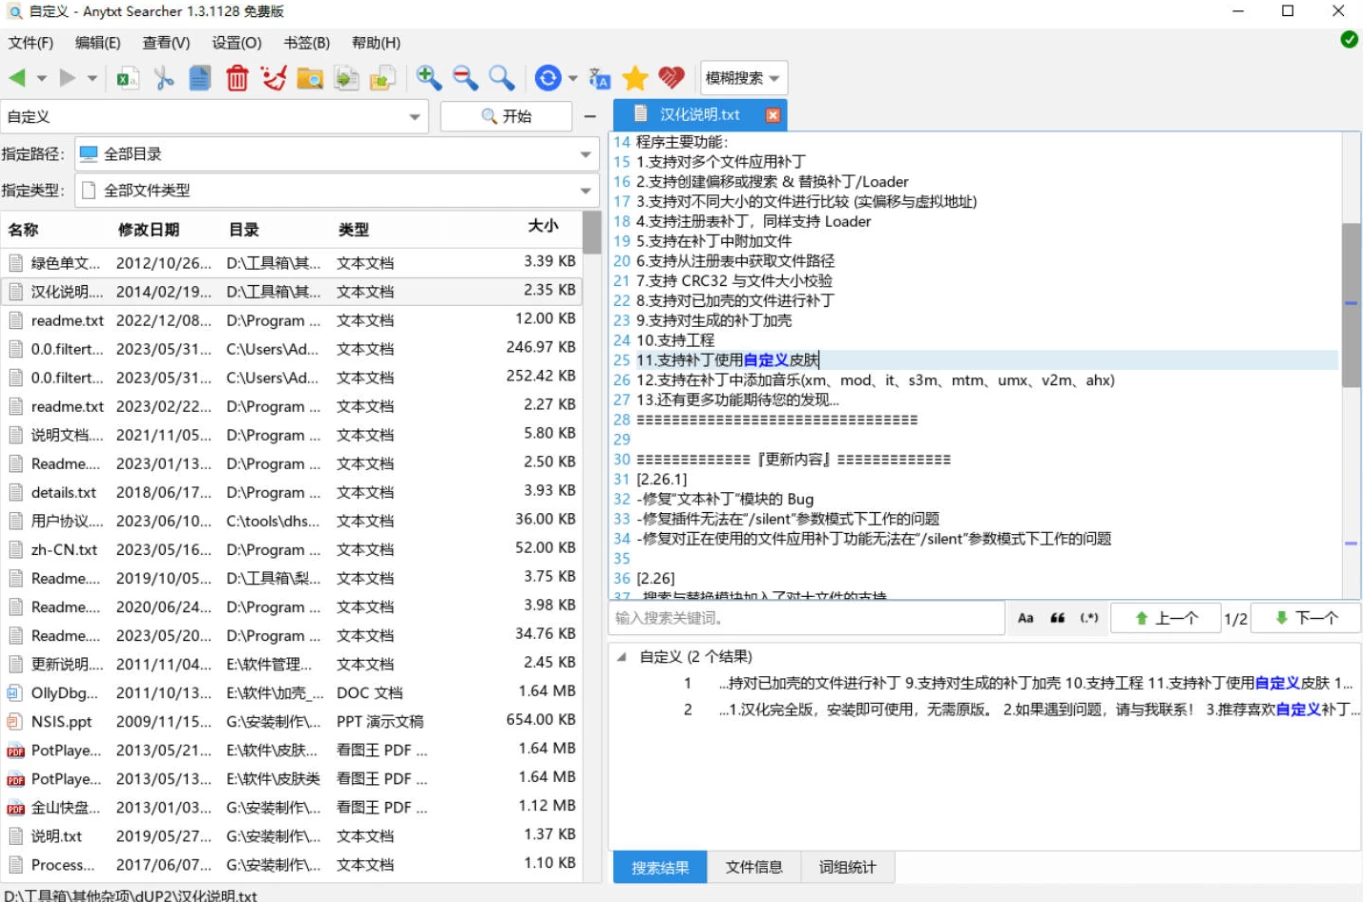The image size is (1363, 902).
Task: Toggle the (.*) regex search option
Action: click(1089, 618)
